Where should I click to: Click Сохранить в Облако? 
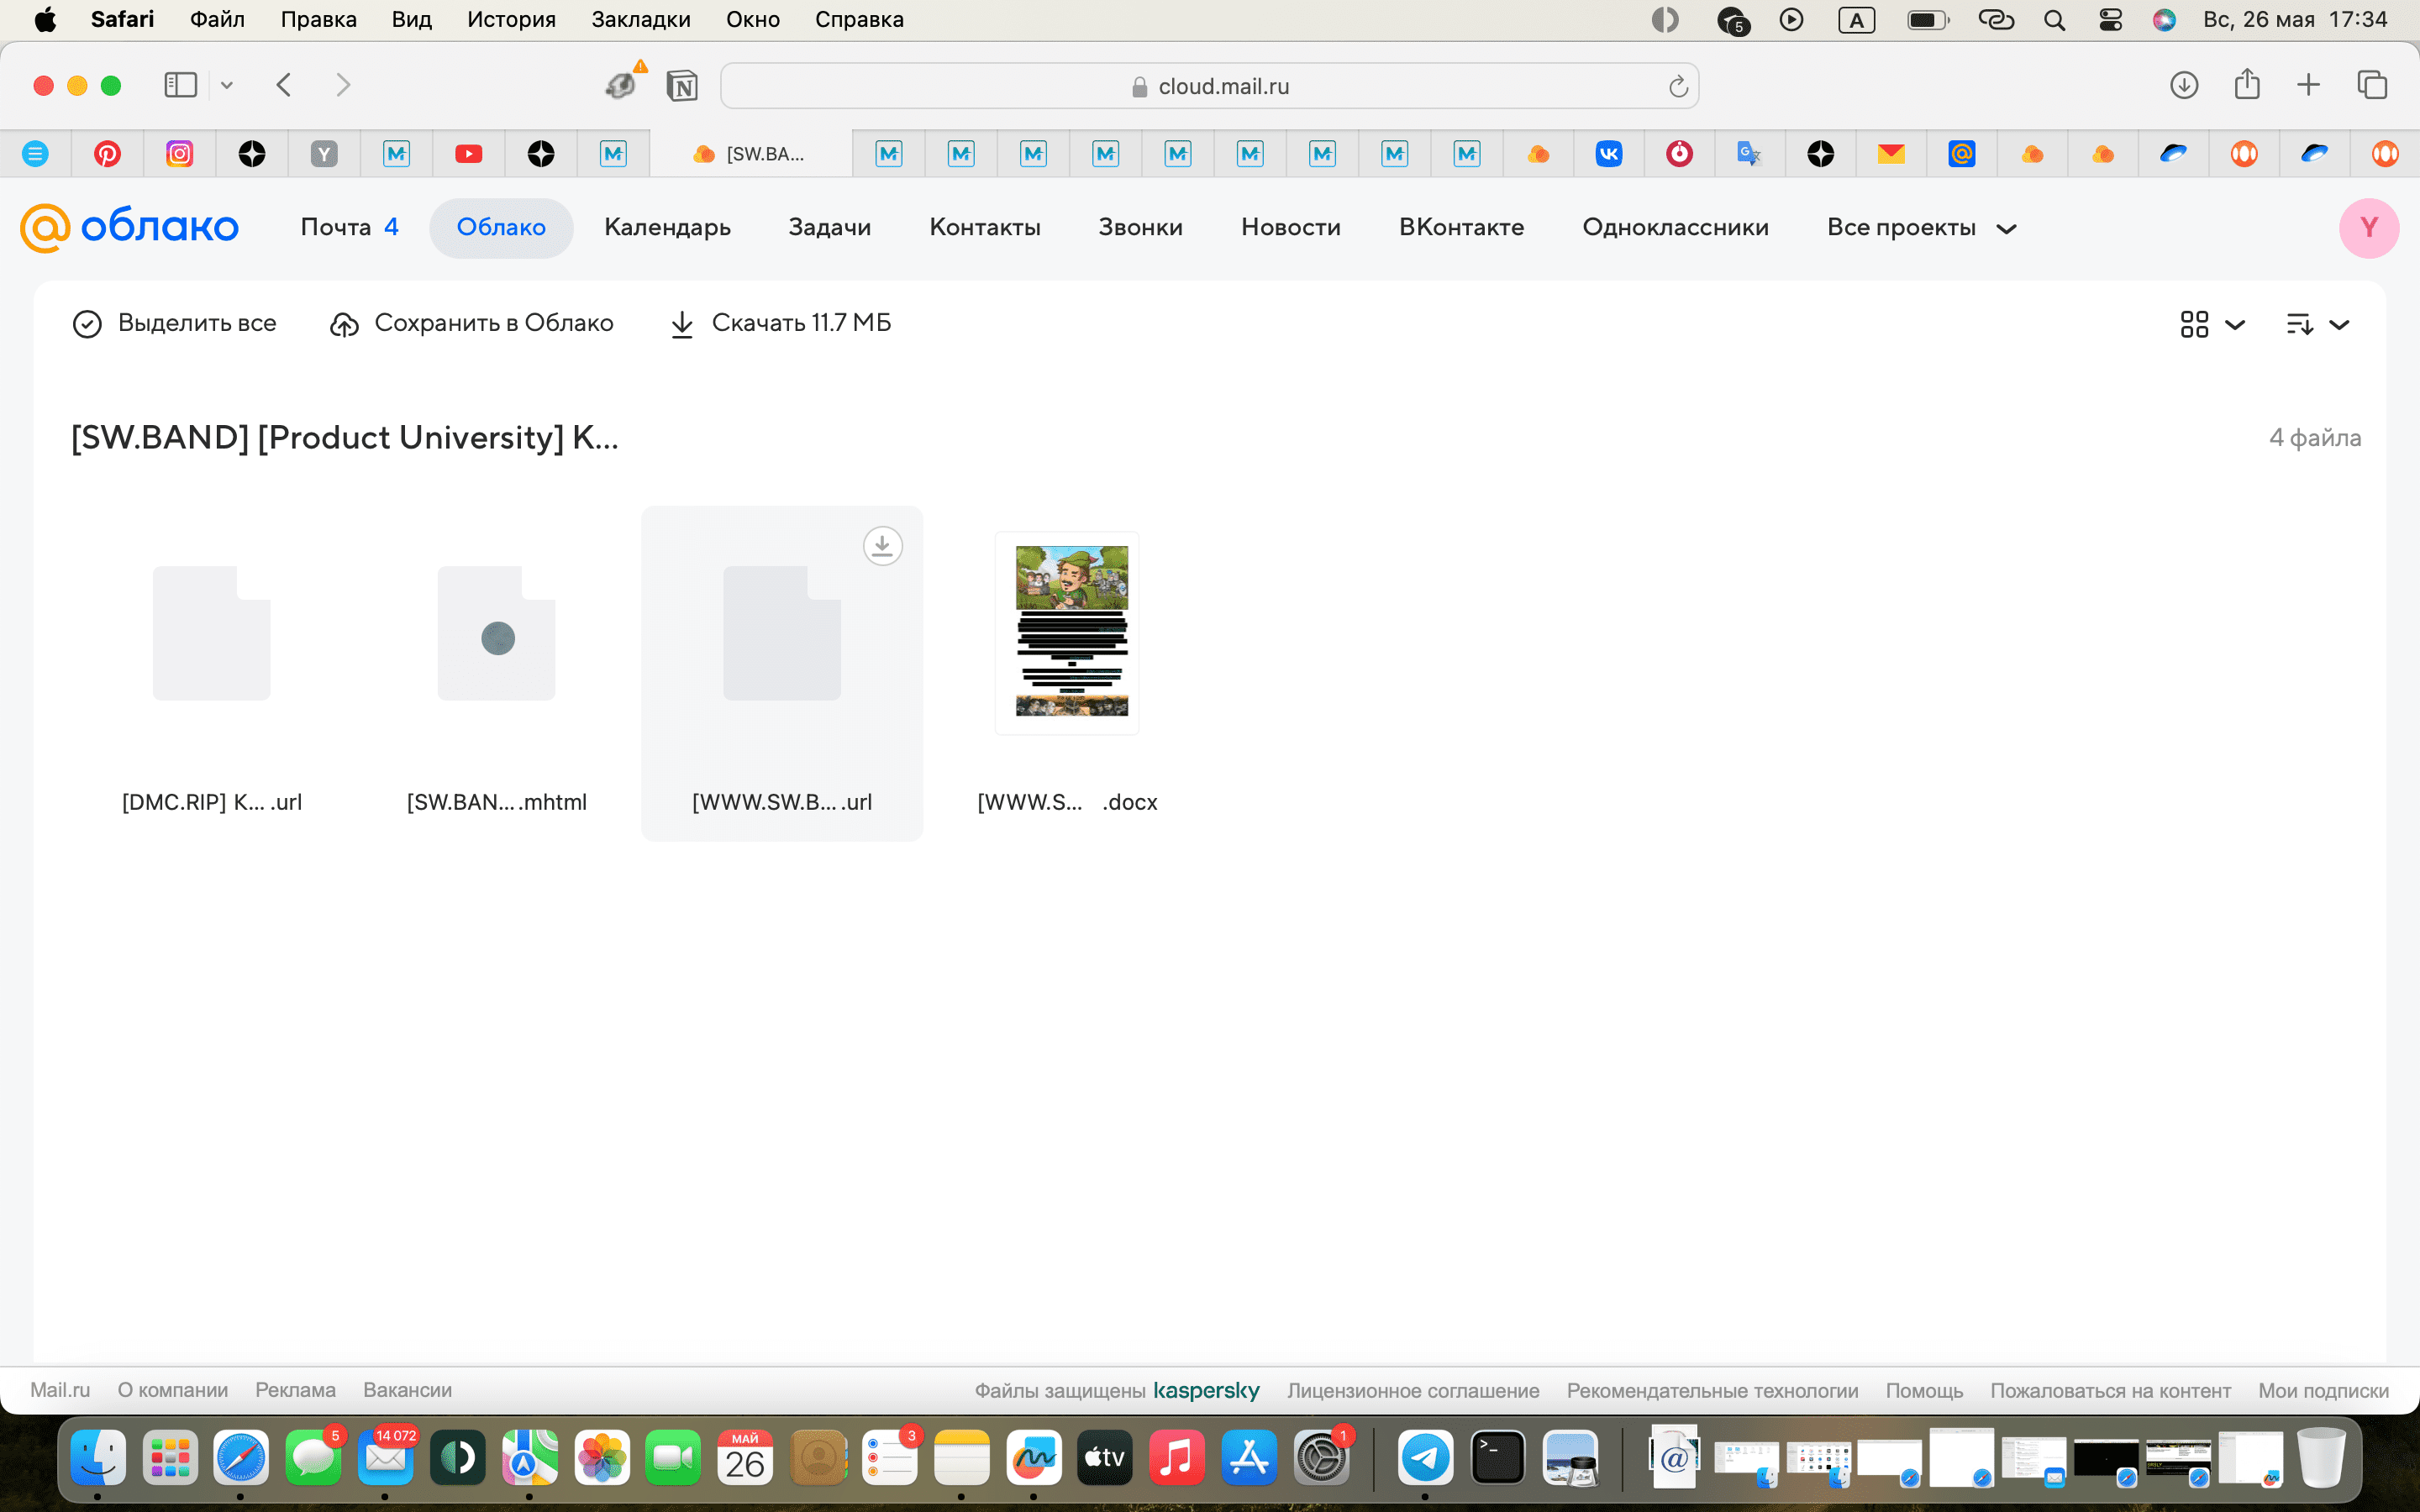coord(472,323)
